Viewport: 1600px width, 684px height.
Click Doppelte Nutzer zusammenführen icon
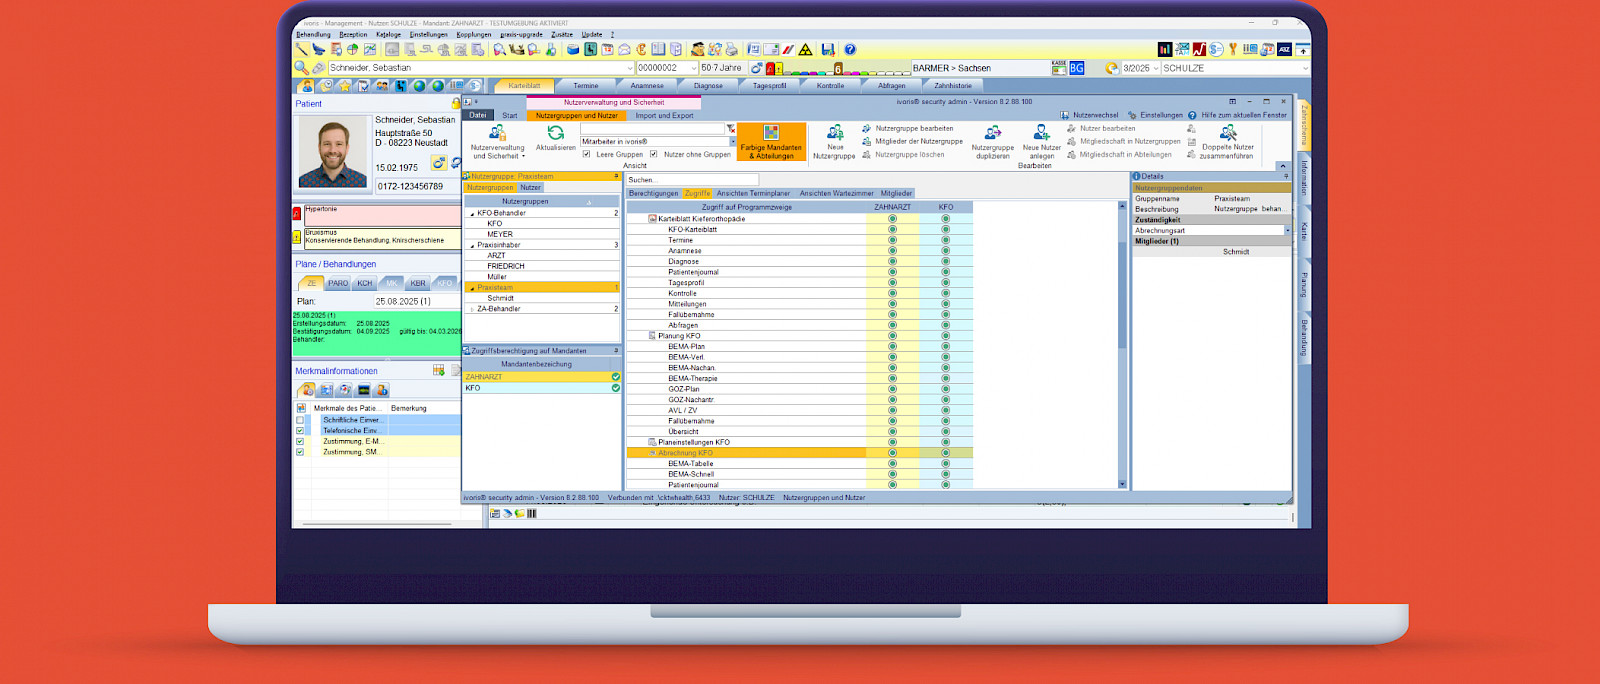click(1227, 133)
